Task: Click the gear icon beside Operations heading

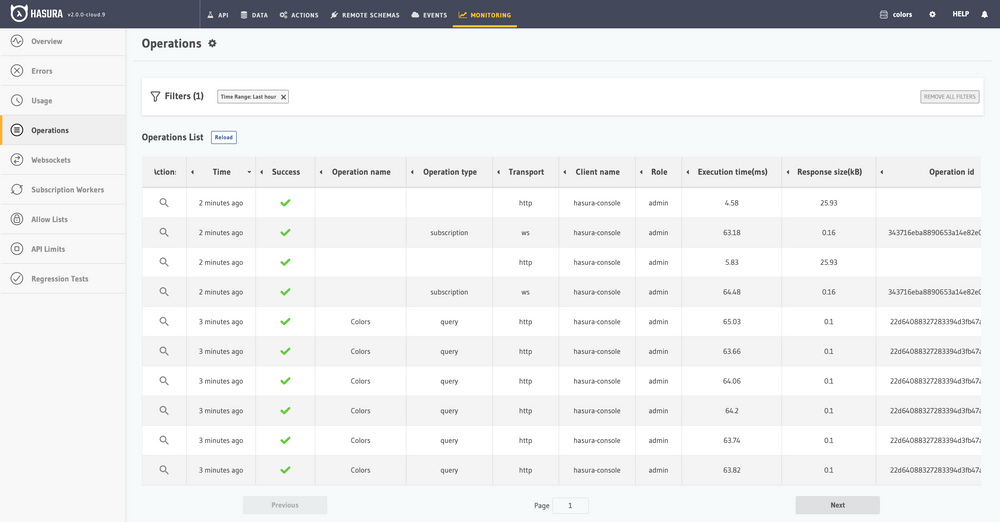Action: tap(212, 44)
